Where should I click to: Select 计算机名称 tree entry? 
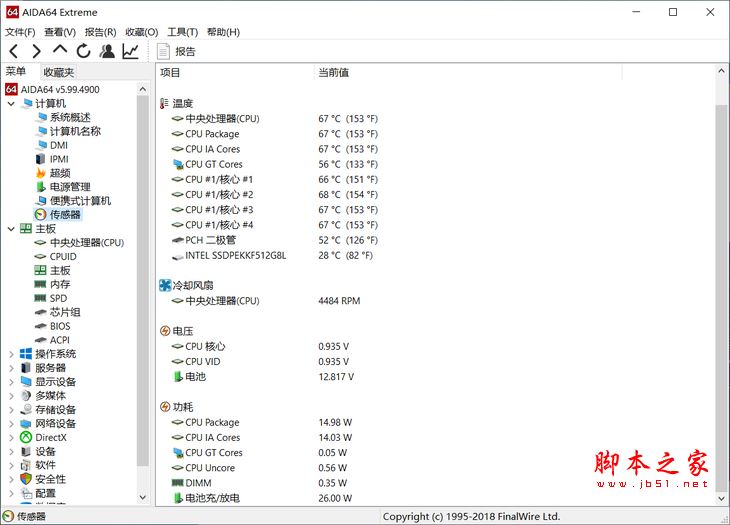(75, 131)
